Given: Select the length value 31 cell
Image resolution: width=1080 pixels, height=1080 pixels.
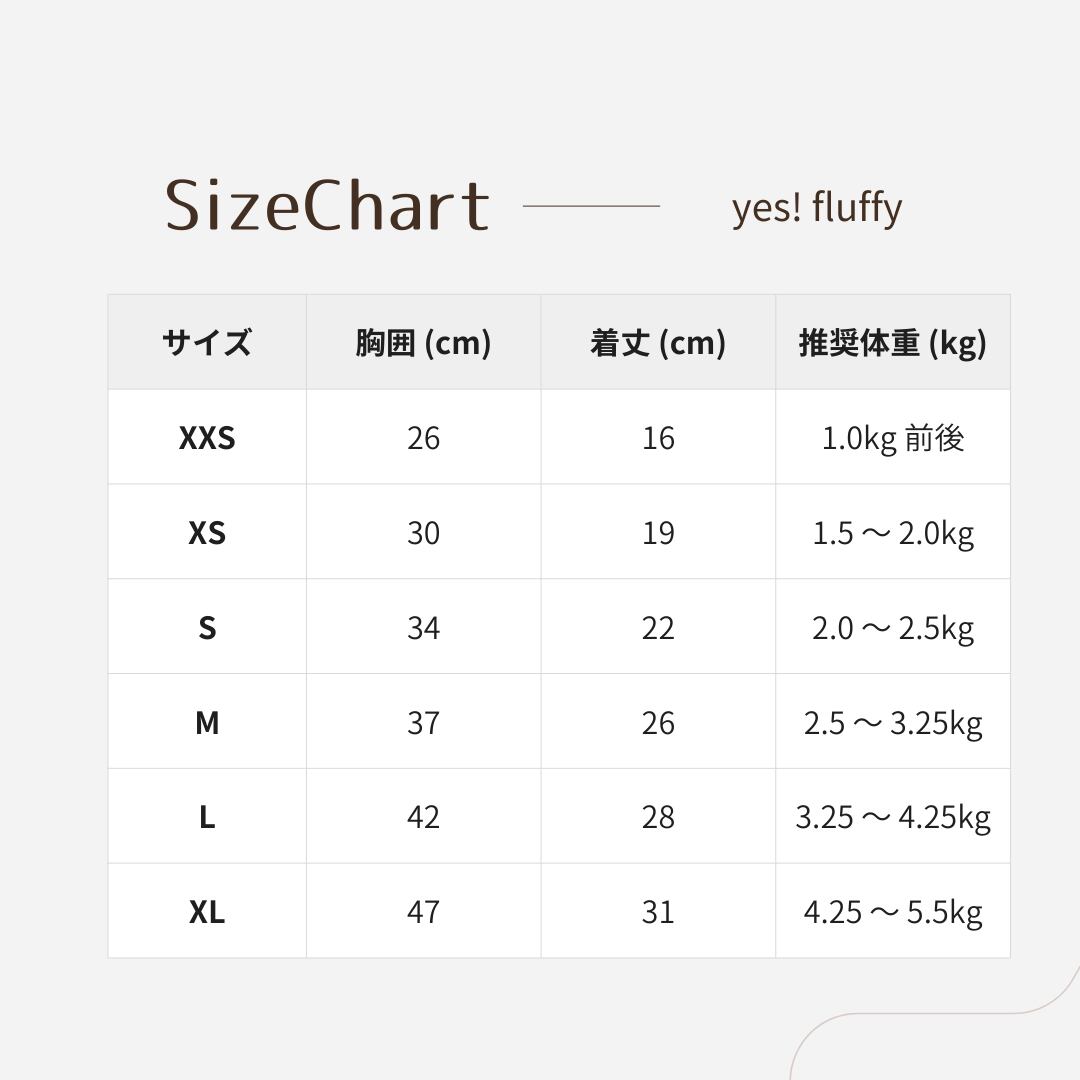Looking at the screenshot, I should (x=658, y=912).
